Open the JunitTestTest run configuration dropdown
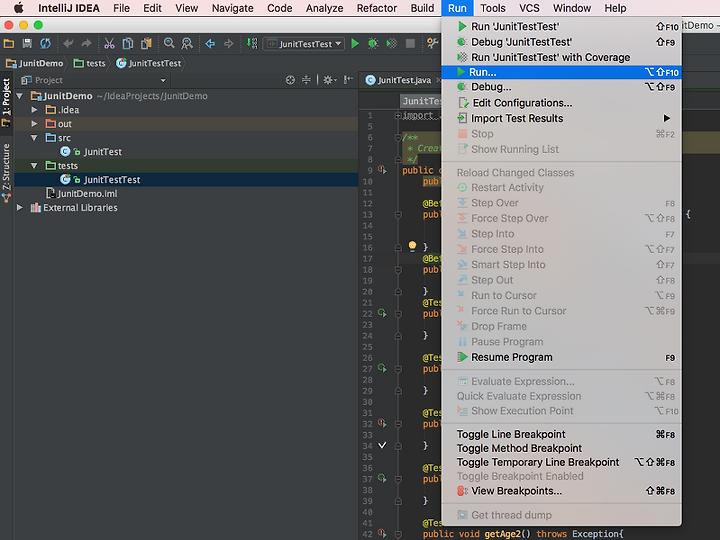 pyautogui.click(x=304, y=44)
